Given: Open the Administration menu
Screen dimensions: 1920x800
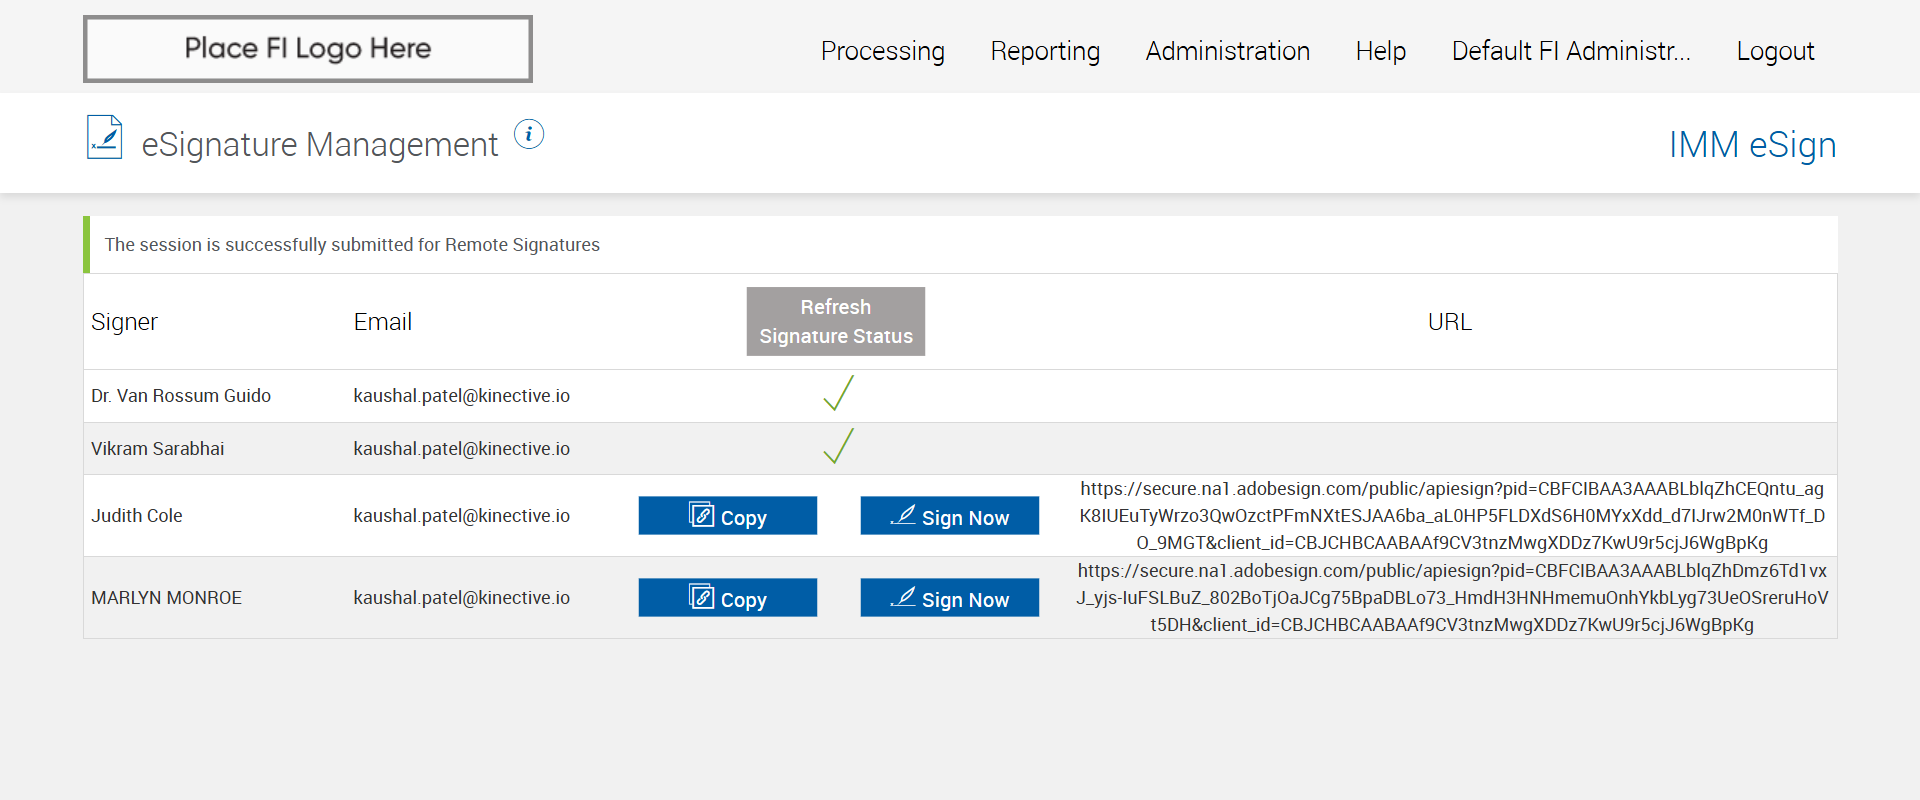Looking at the screenshot, I should click(x=1227, y=51).
